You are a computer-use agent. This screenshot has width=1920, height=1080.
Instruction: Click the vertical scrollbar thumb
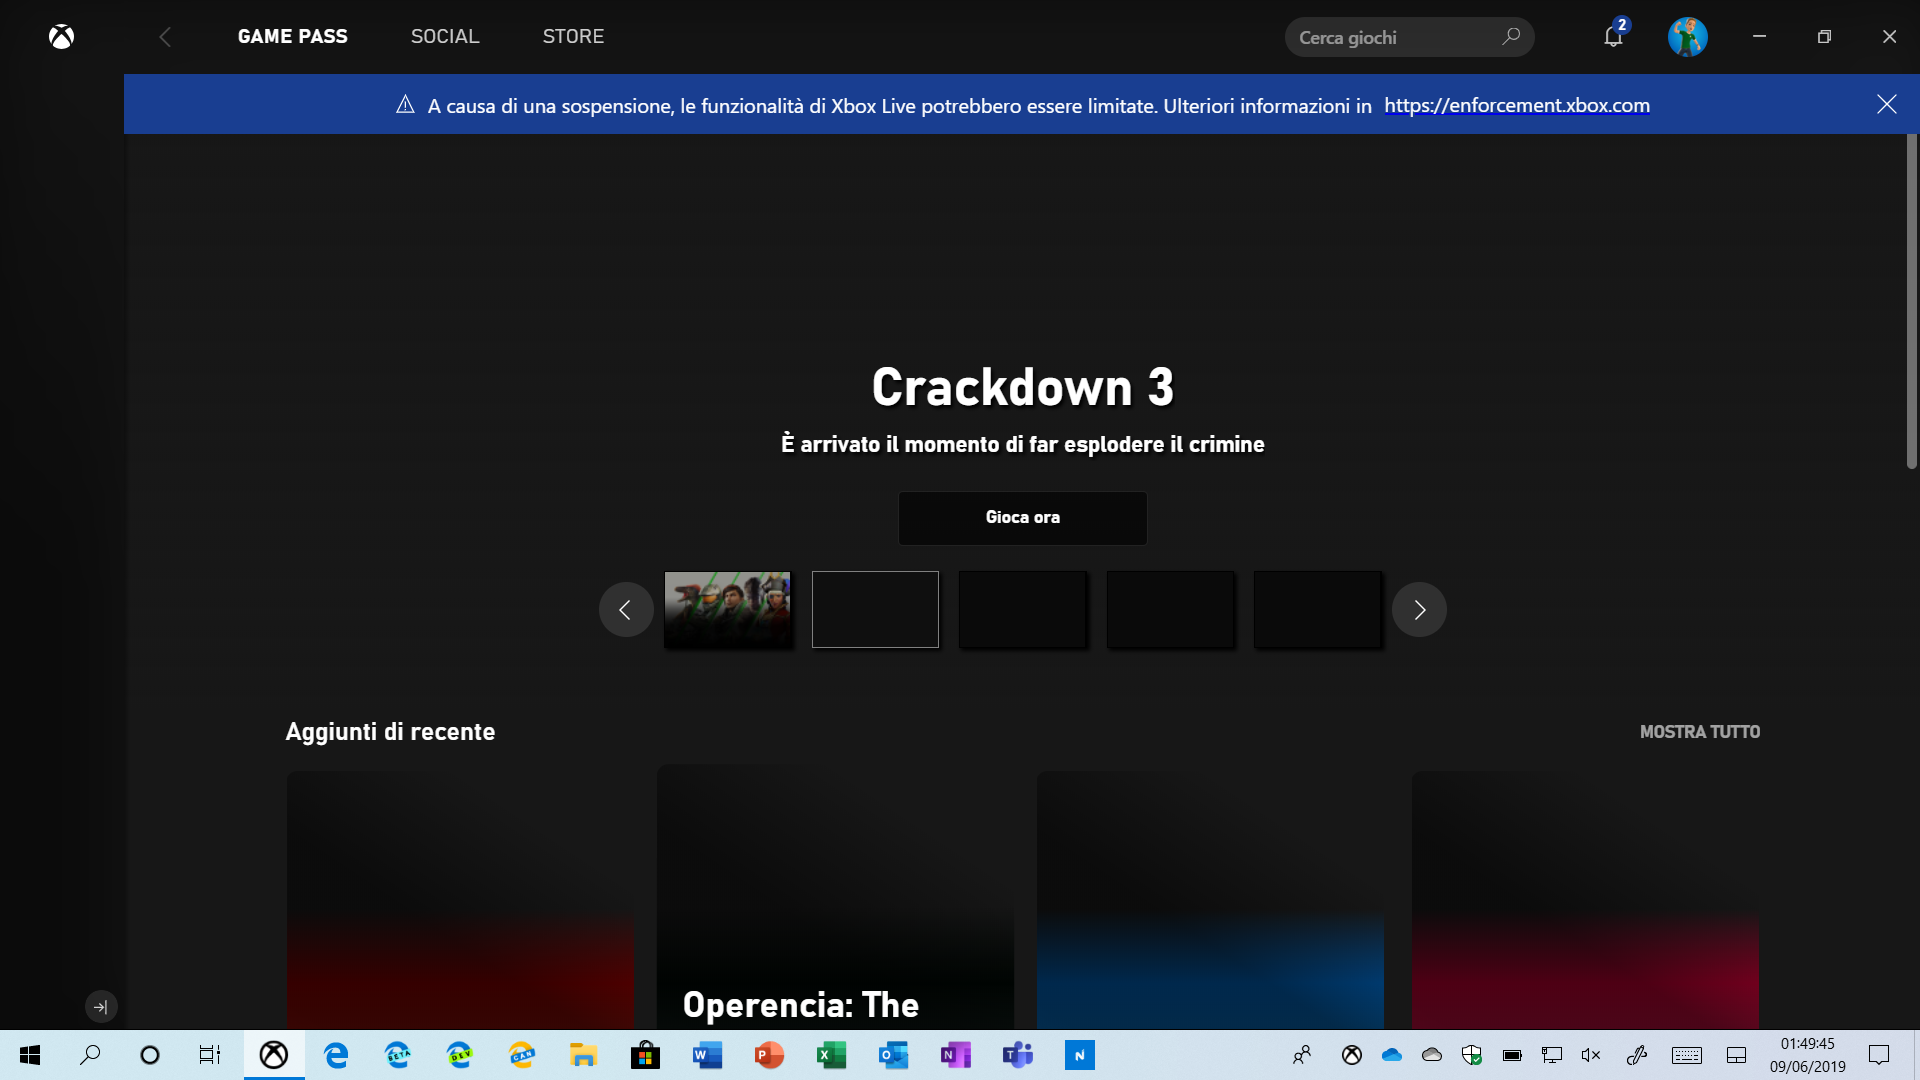(1911, 300)
